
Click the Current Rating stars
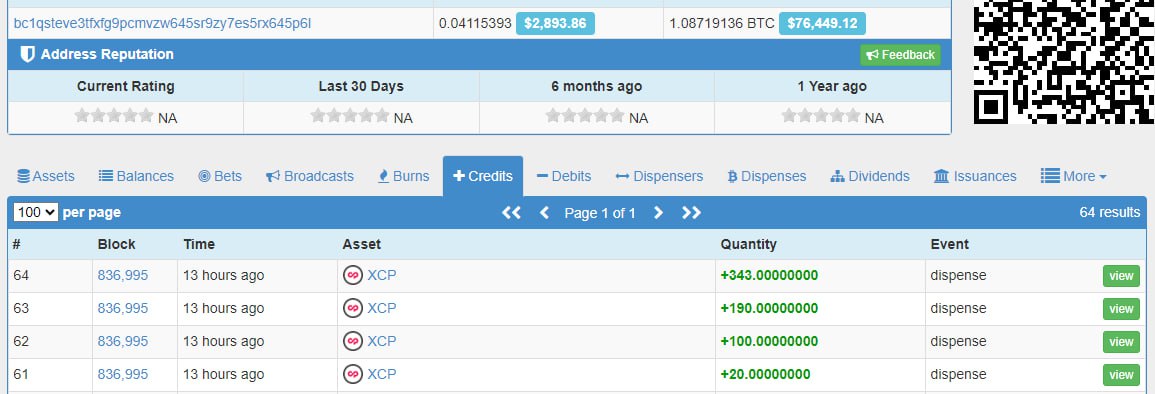[x=114, y=116]
